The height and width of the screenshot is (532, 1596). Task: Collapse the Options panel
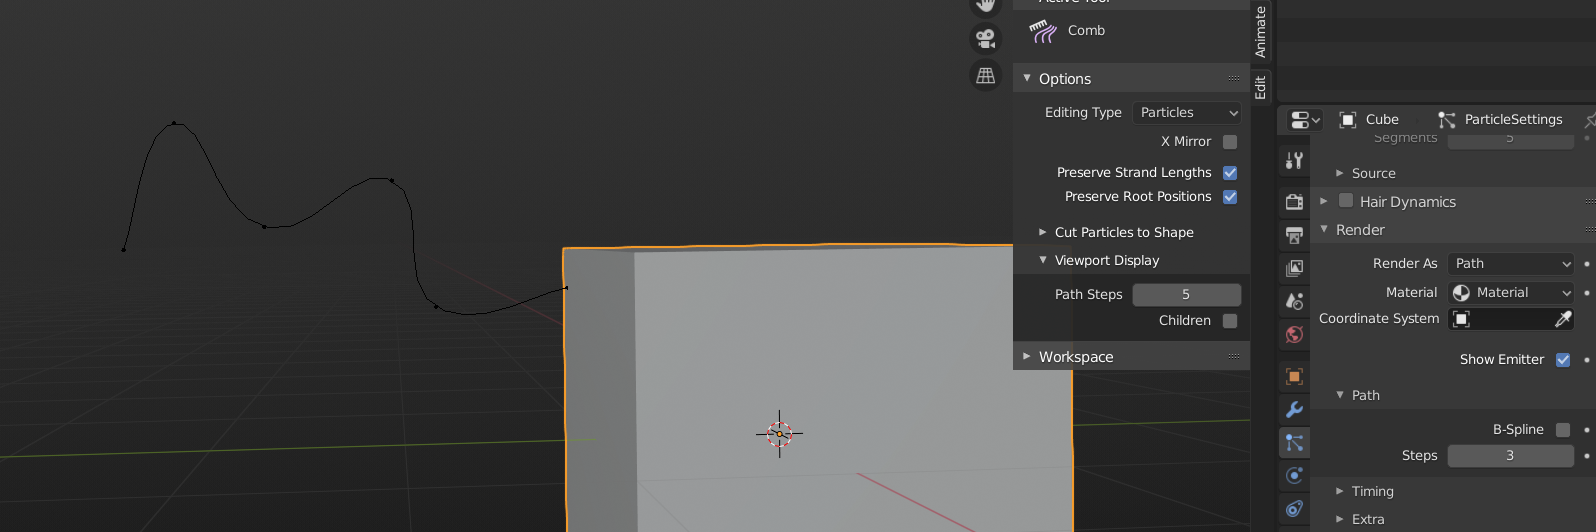[x=1027, y=78]
